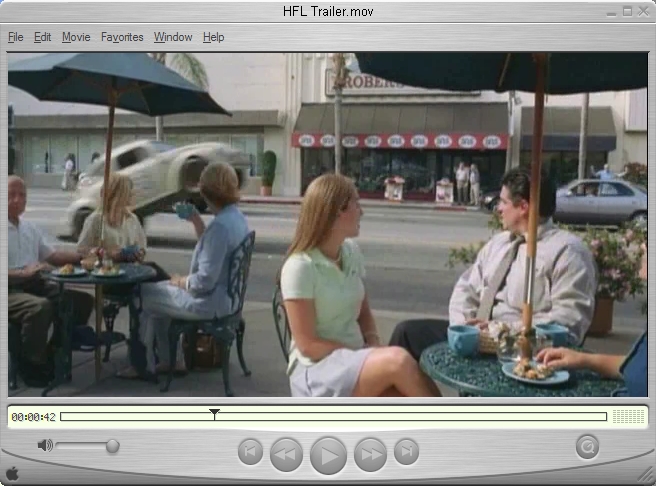Close the HFL Trailer.mov window

643,12
